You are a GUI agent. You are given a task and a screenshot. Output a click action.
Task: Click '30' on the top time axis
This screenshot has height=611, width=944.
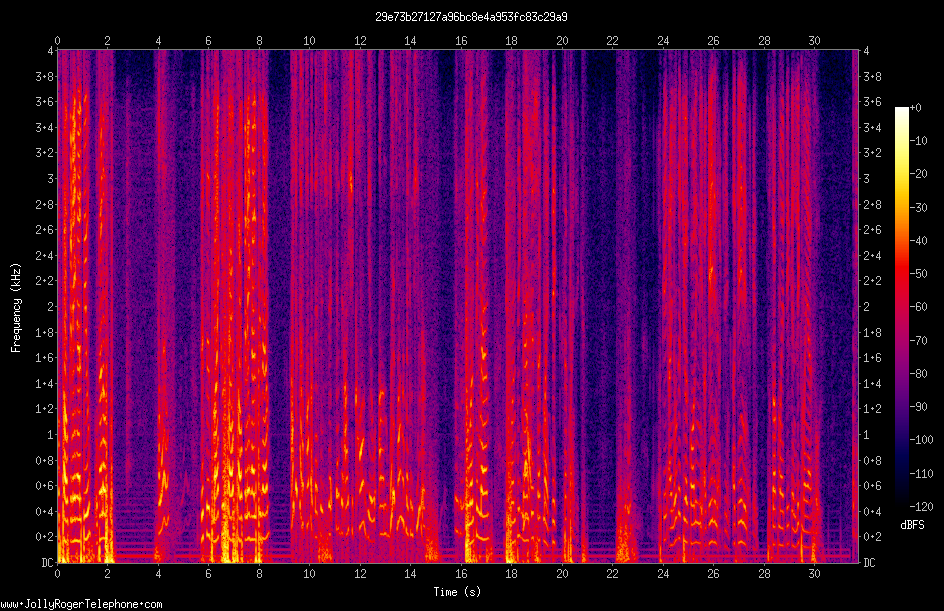click(815, 41)
